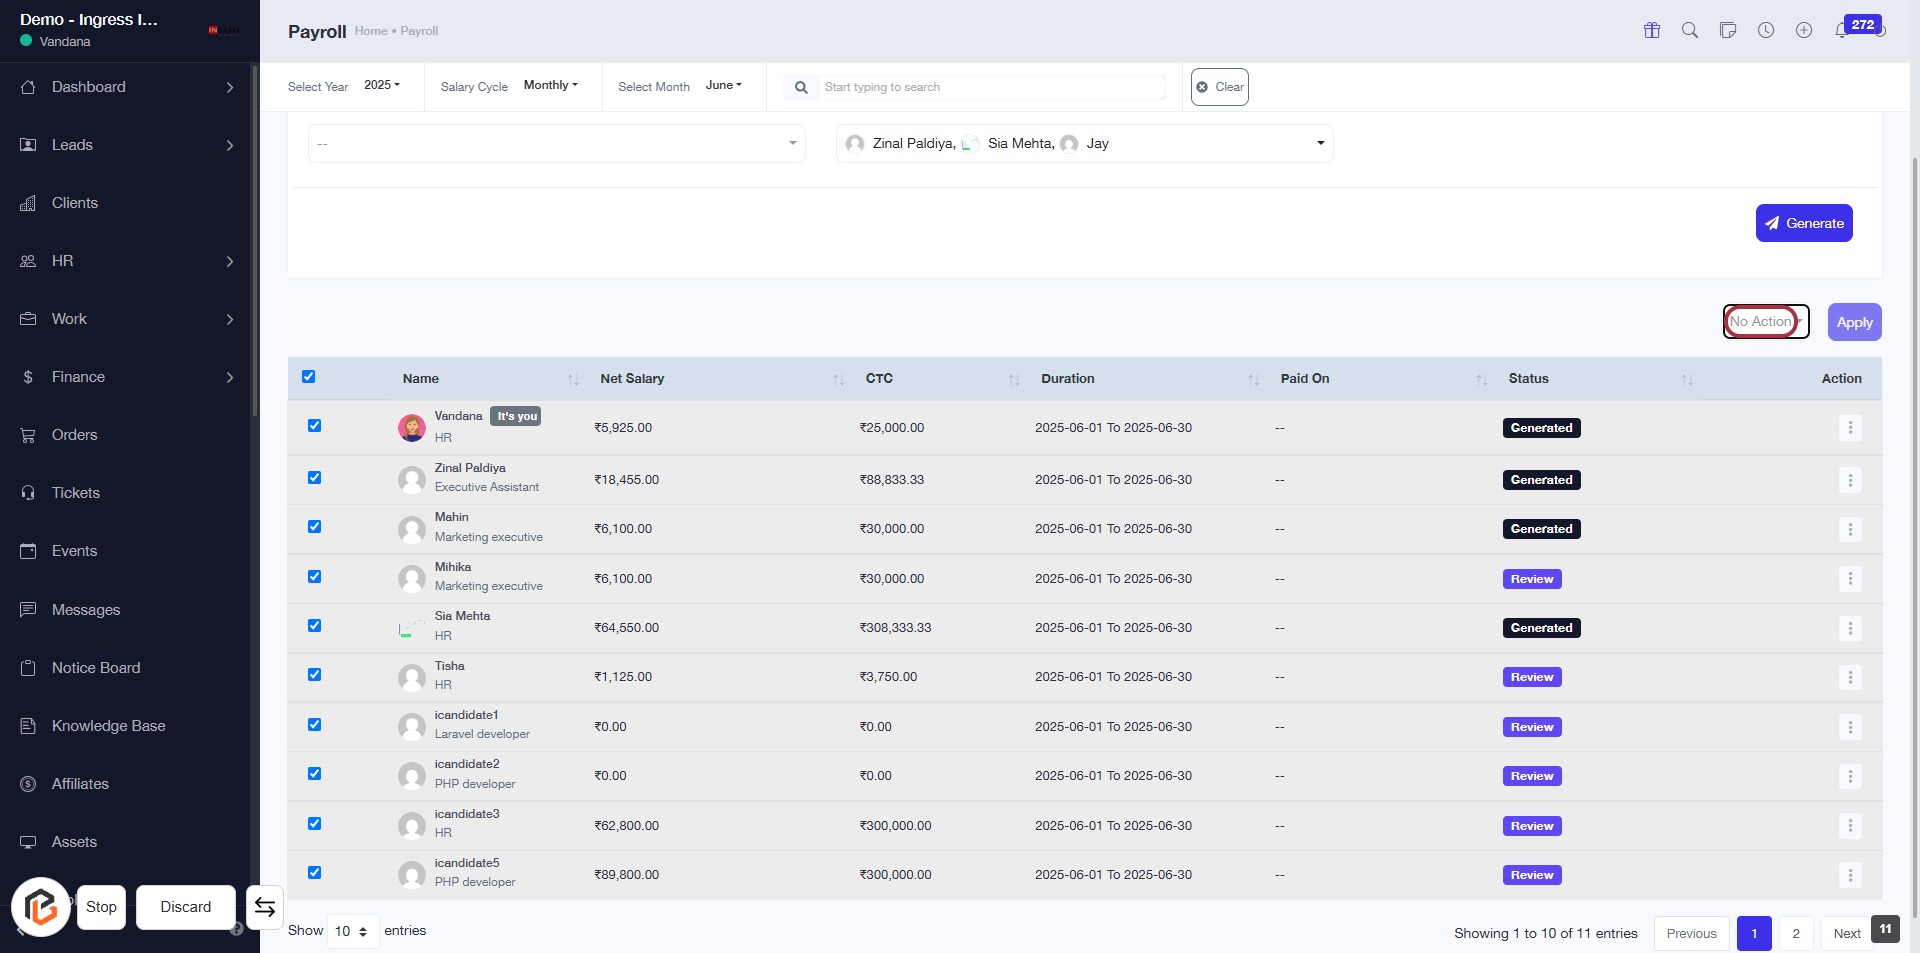Image resolution: width=1920 pixels, height=953 pixels.
Task: Uncheck the checkbox for icandidate5 row
Action: 314,873
